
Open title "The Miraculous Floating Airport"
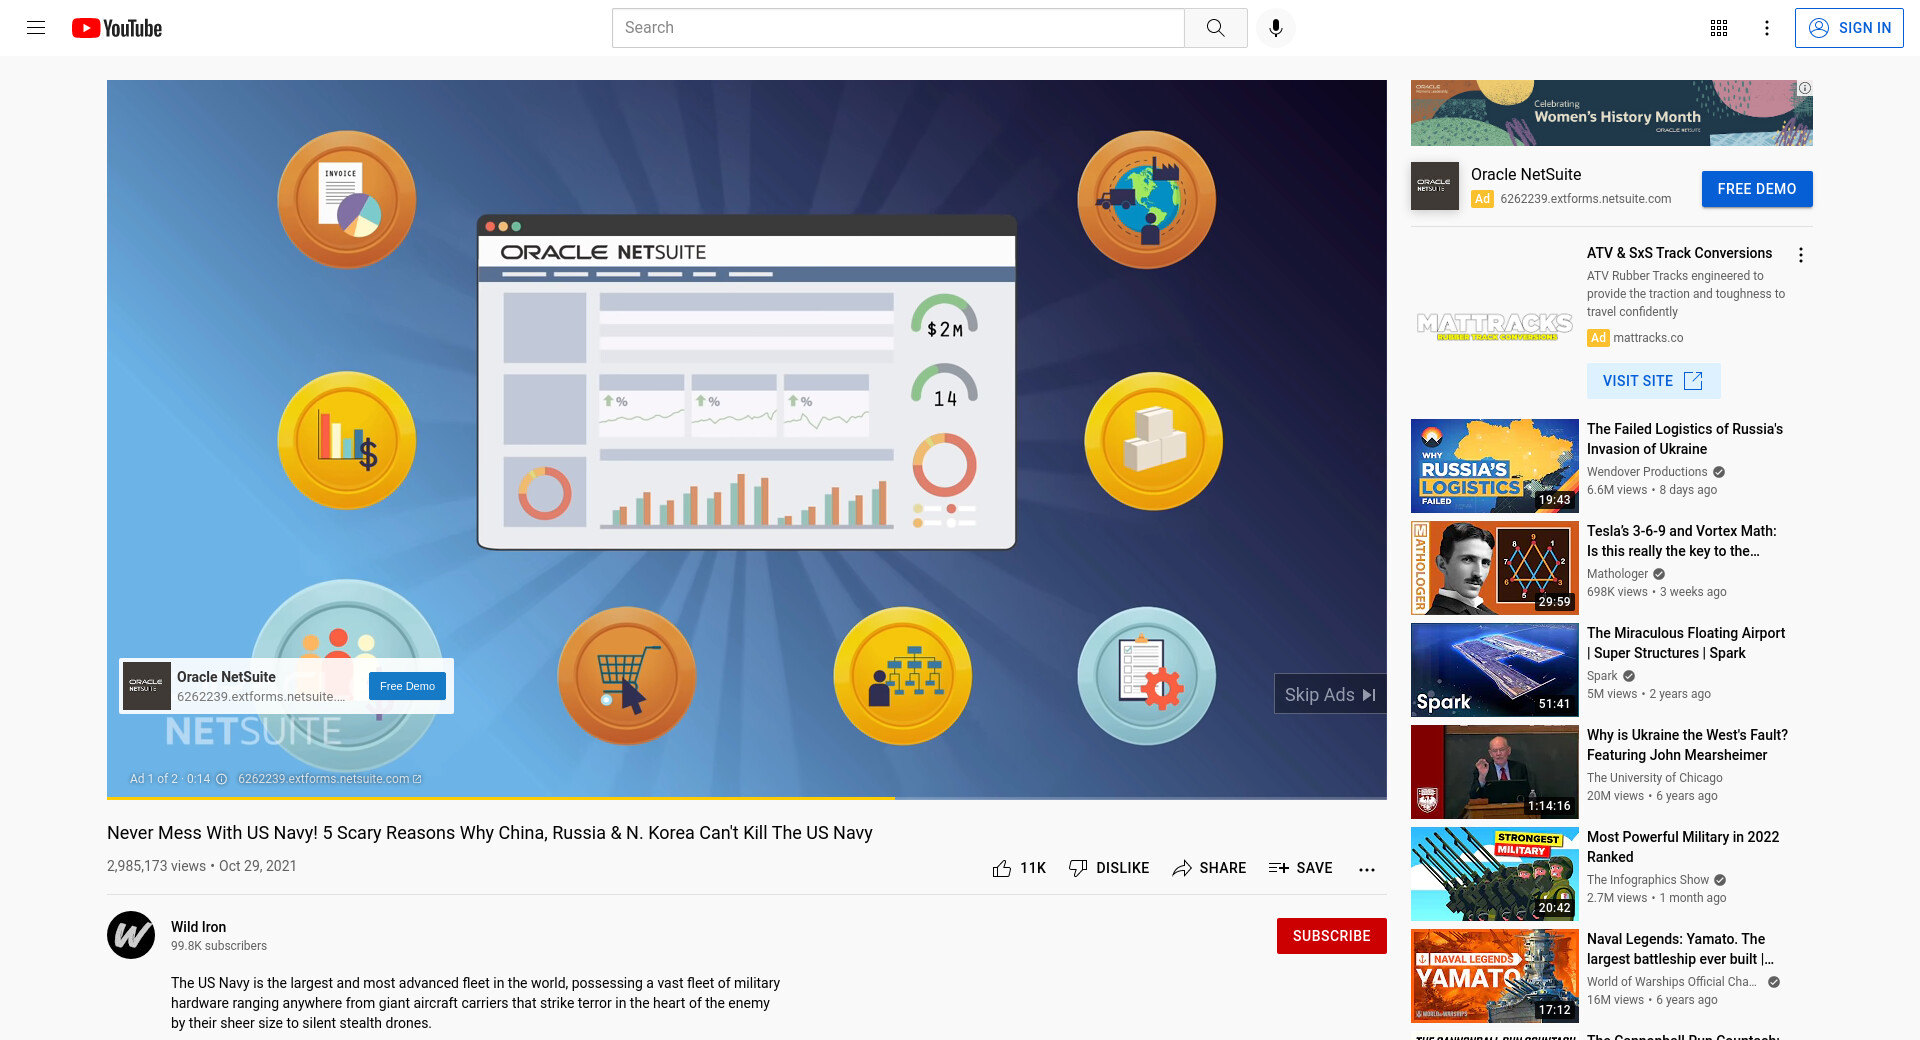click(x=1685, y=643)
